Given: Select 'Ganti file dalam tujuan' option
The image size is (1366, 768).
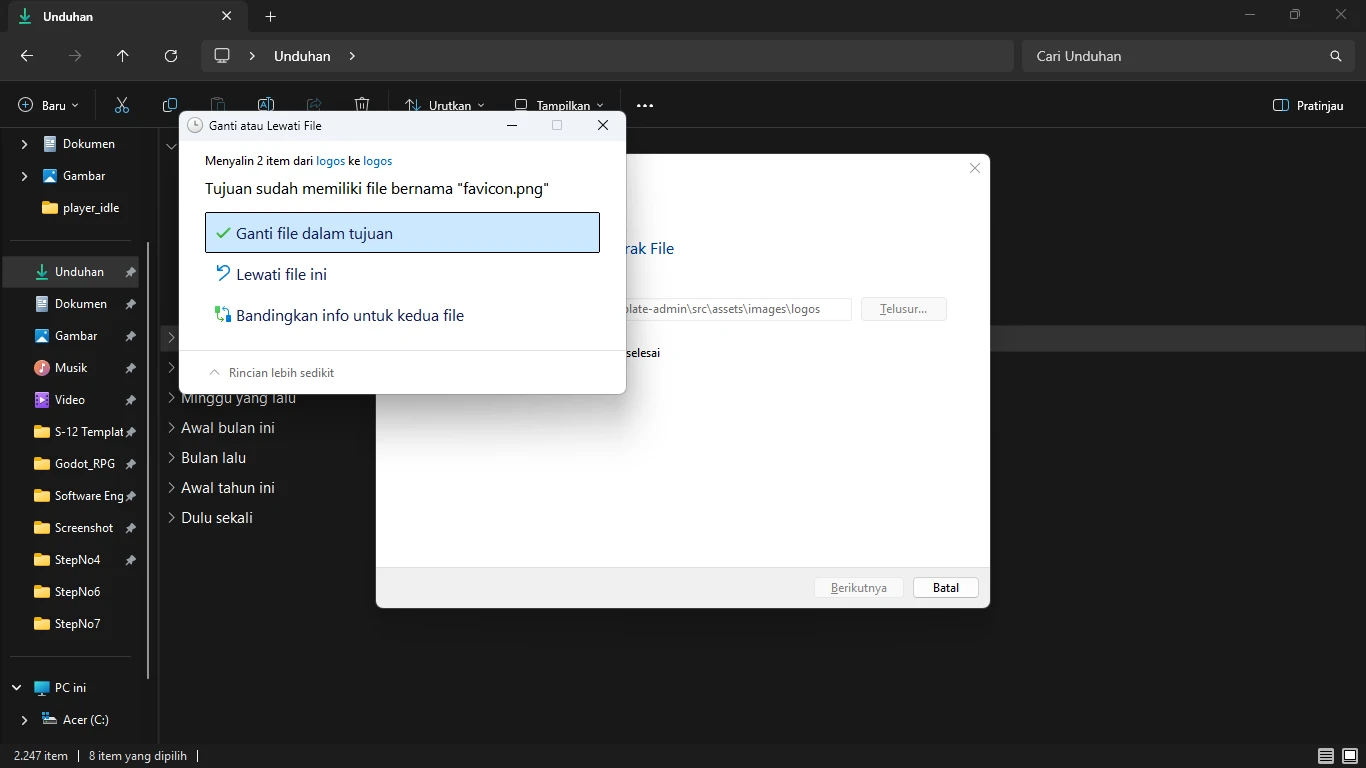Looking at the screenshot, I should pos(402,233).
